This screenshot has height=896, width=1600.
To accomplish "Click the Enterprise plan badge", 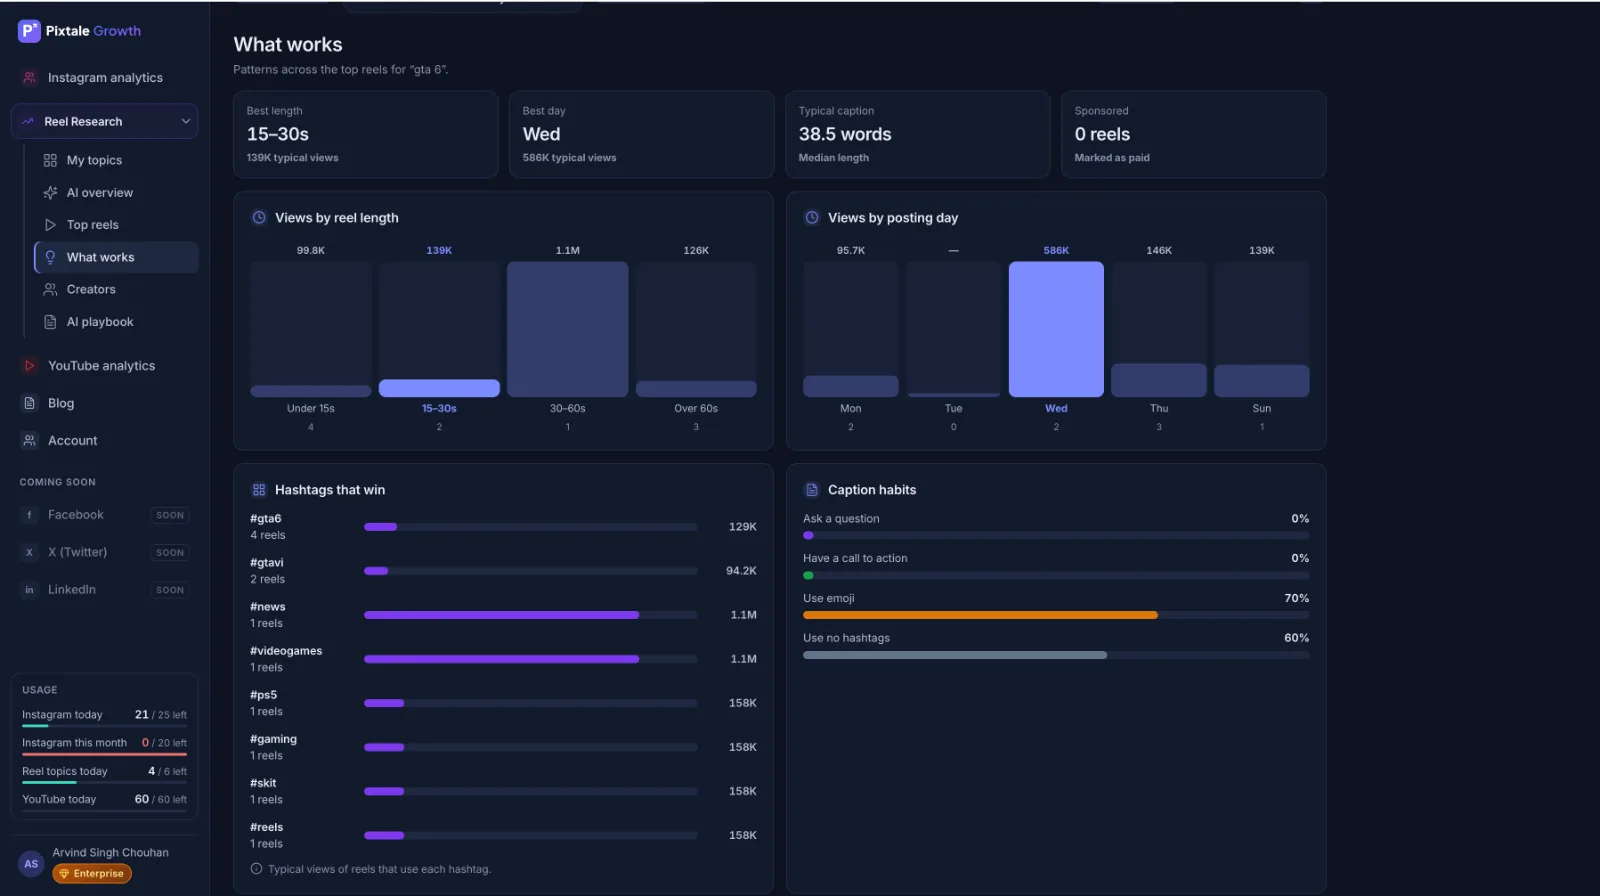I will point(92,874).
